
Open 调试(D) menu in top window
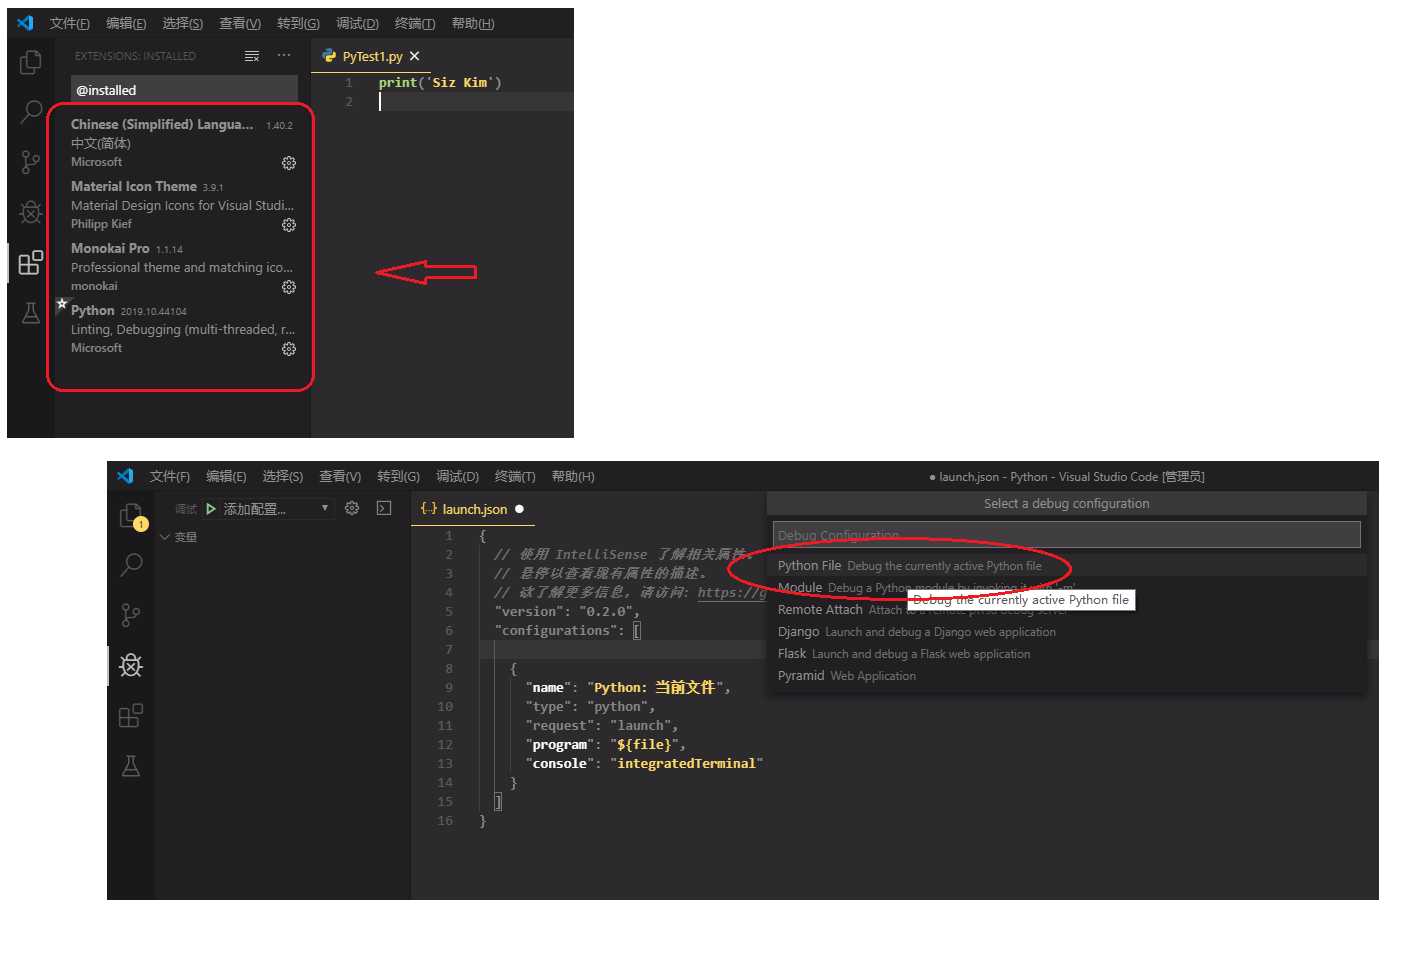coord(357,23)
